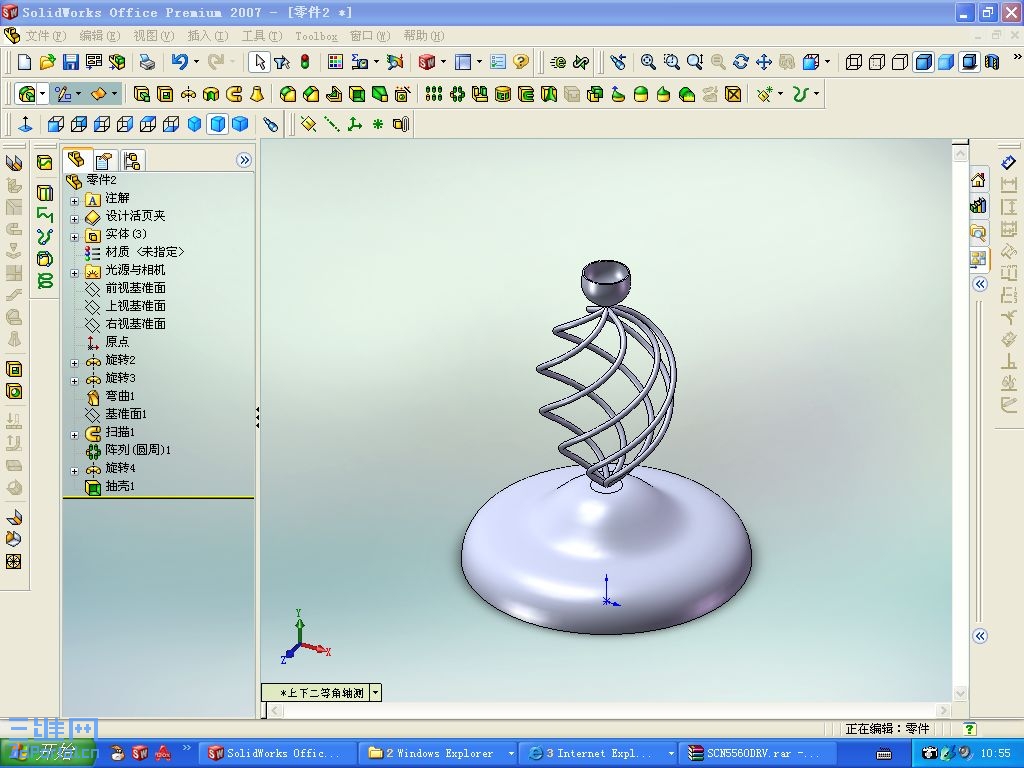1024x768 pixels.
Task: Expand the 注解 tree node
Action: point(74,201)
